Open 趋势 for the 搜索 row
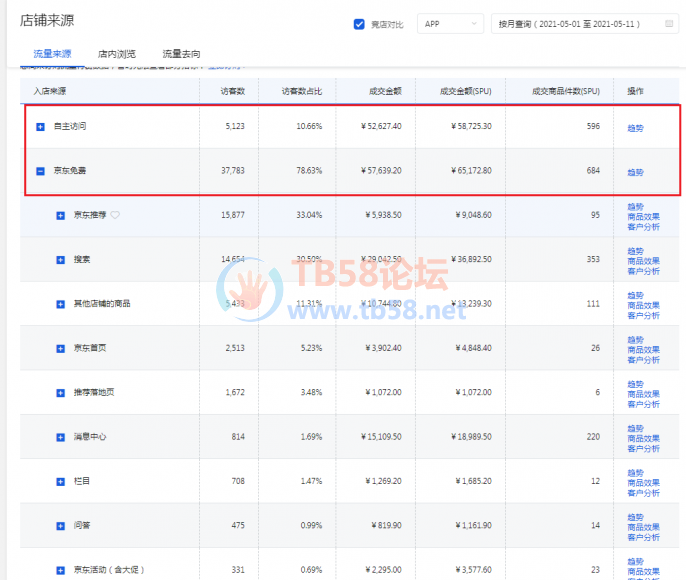 click(635, 251)
